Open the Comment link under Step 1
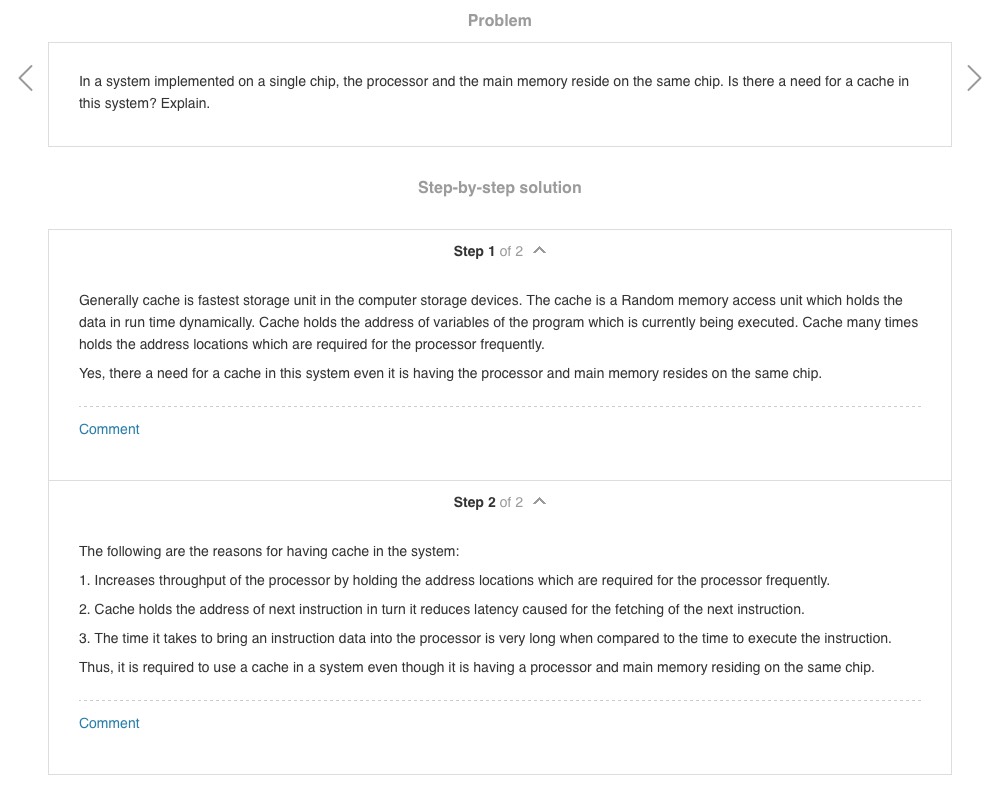The width and height of the screenshot is (1000, 785). 109,429
